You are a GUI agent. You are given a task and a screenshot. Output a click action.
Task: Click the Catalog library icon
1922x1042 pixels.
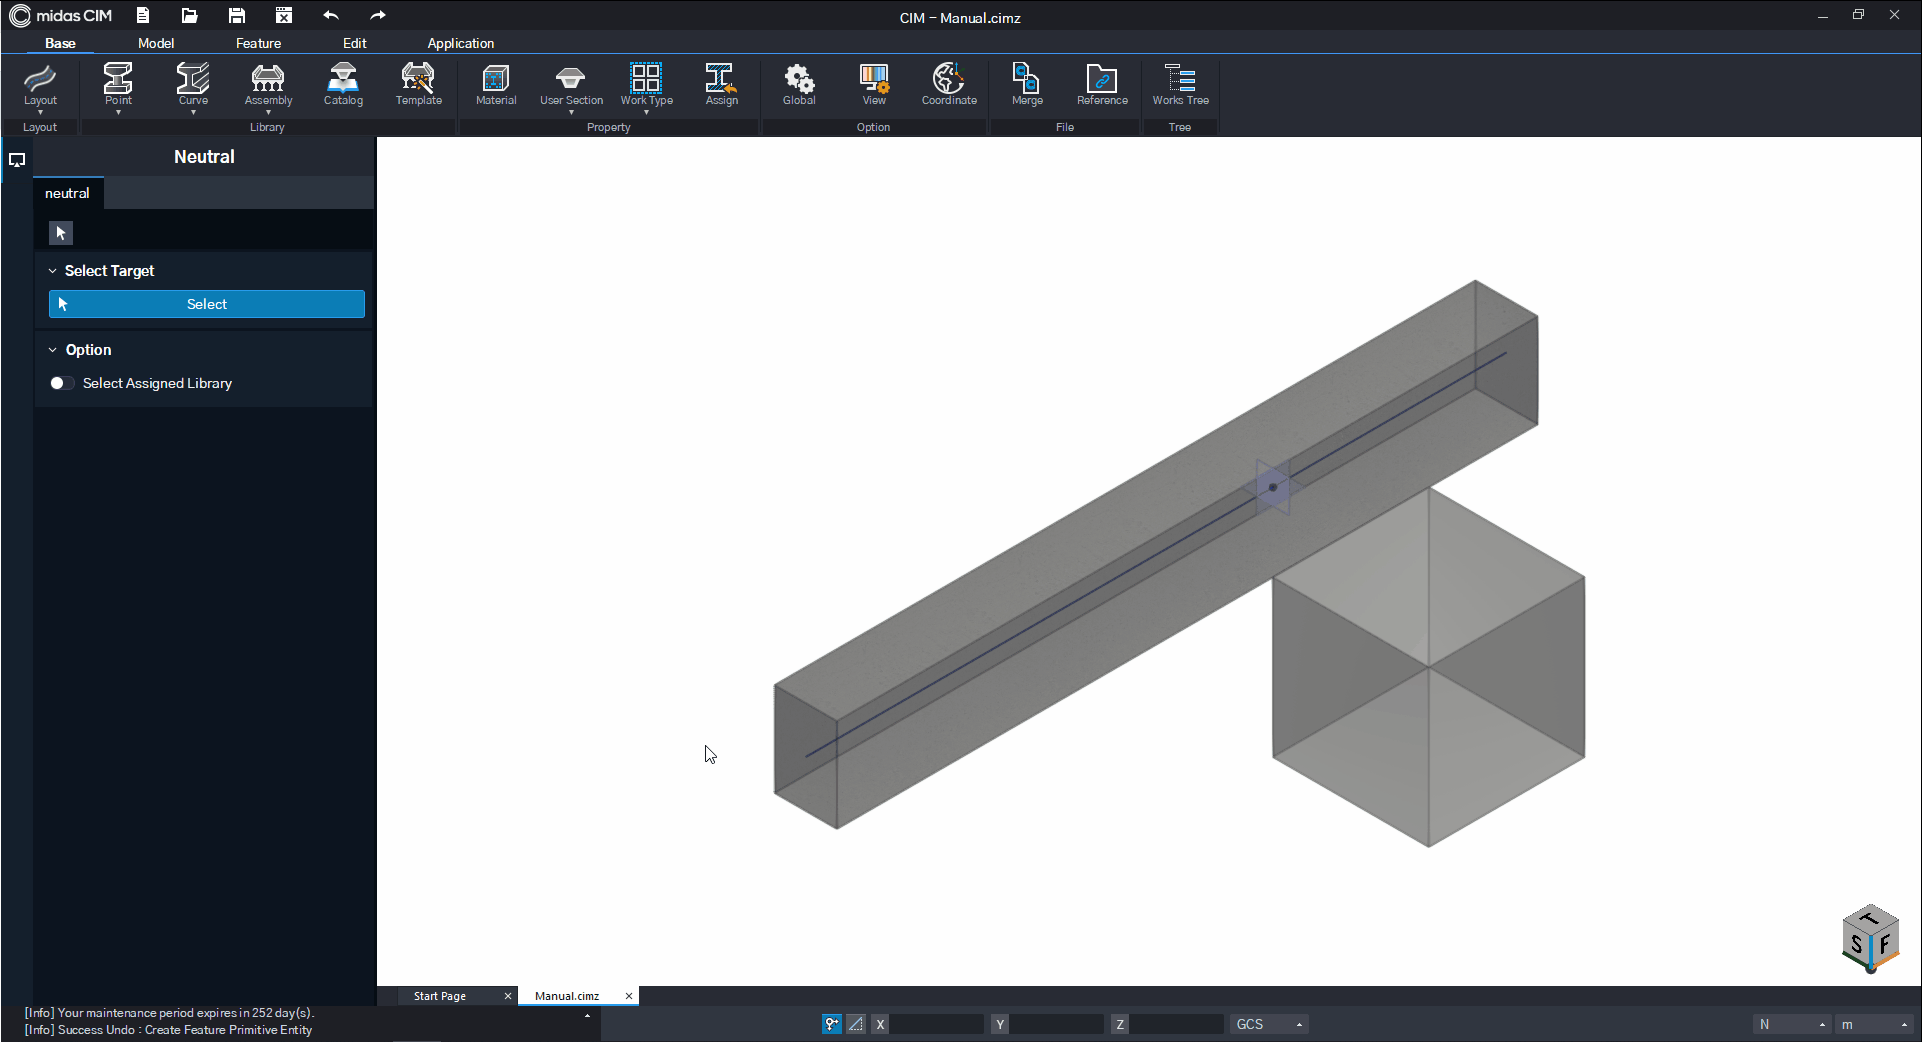pos(343,85)
